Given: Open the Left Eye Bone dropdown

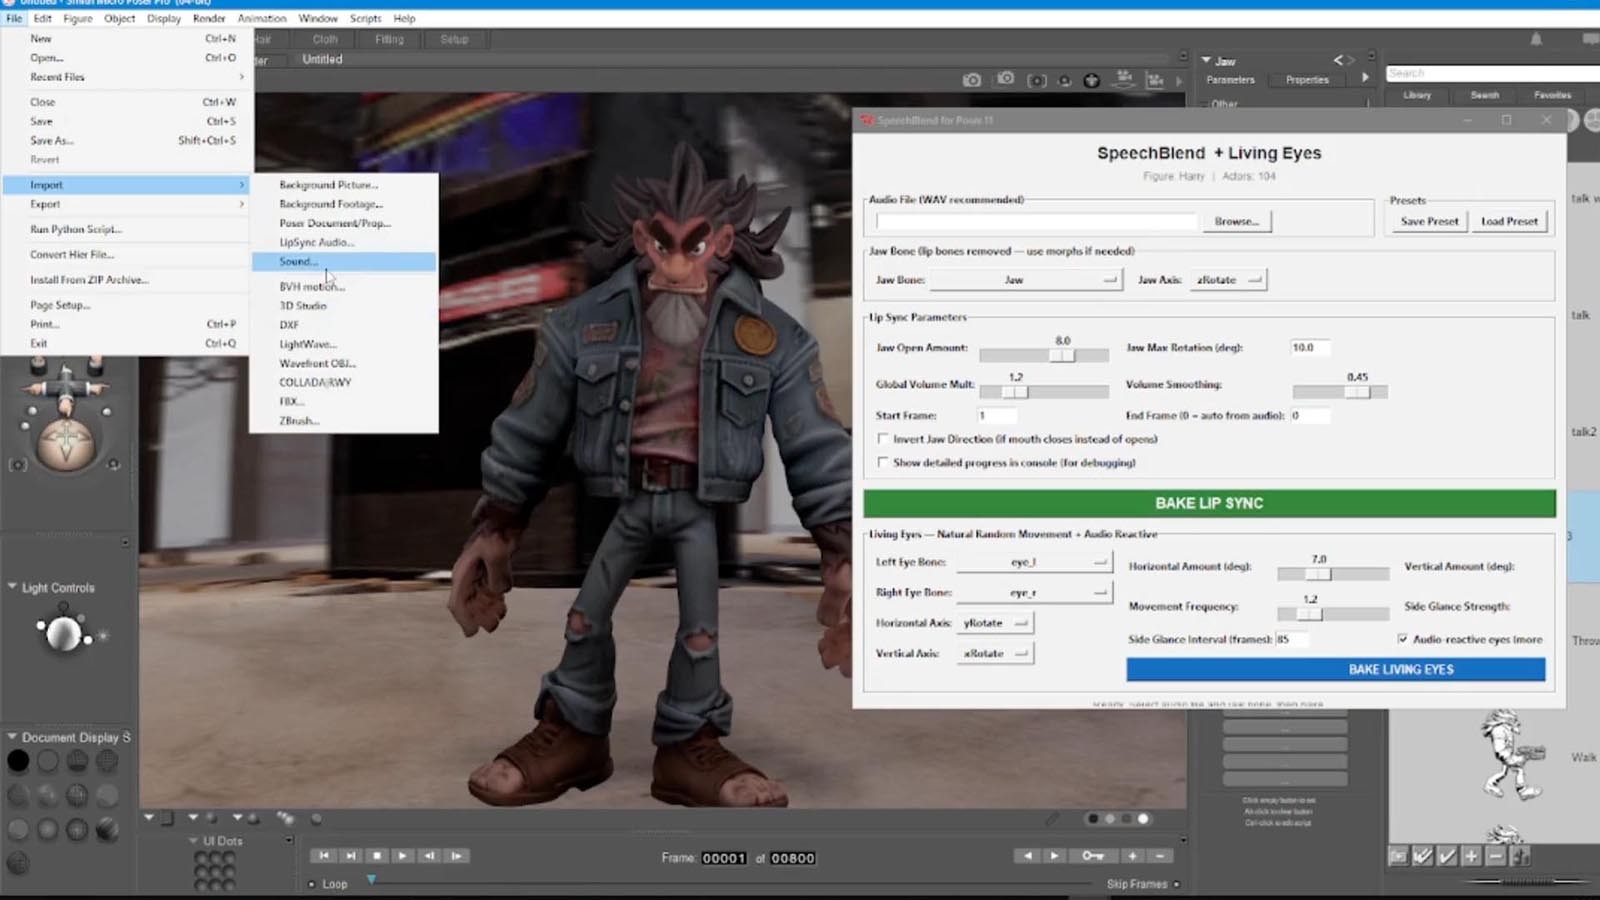Looking at the screenshot, I should tap(1034, 562).
